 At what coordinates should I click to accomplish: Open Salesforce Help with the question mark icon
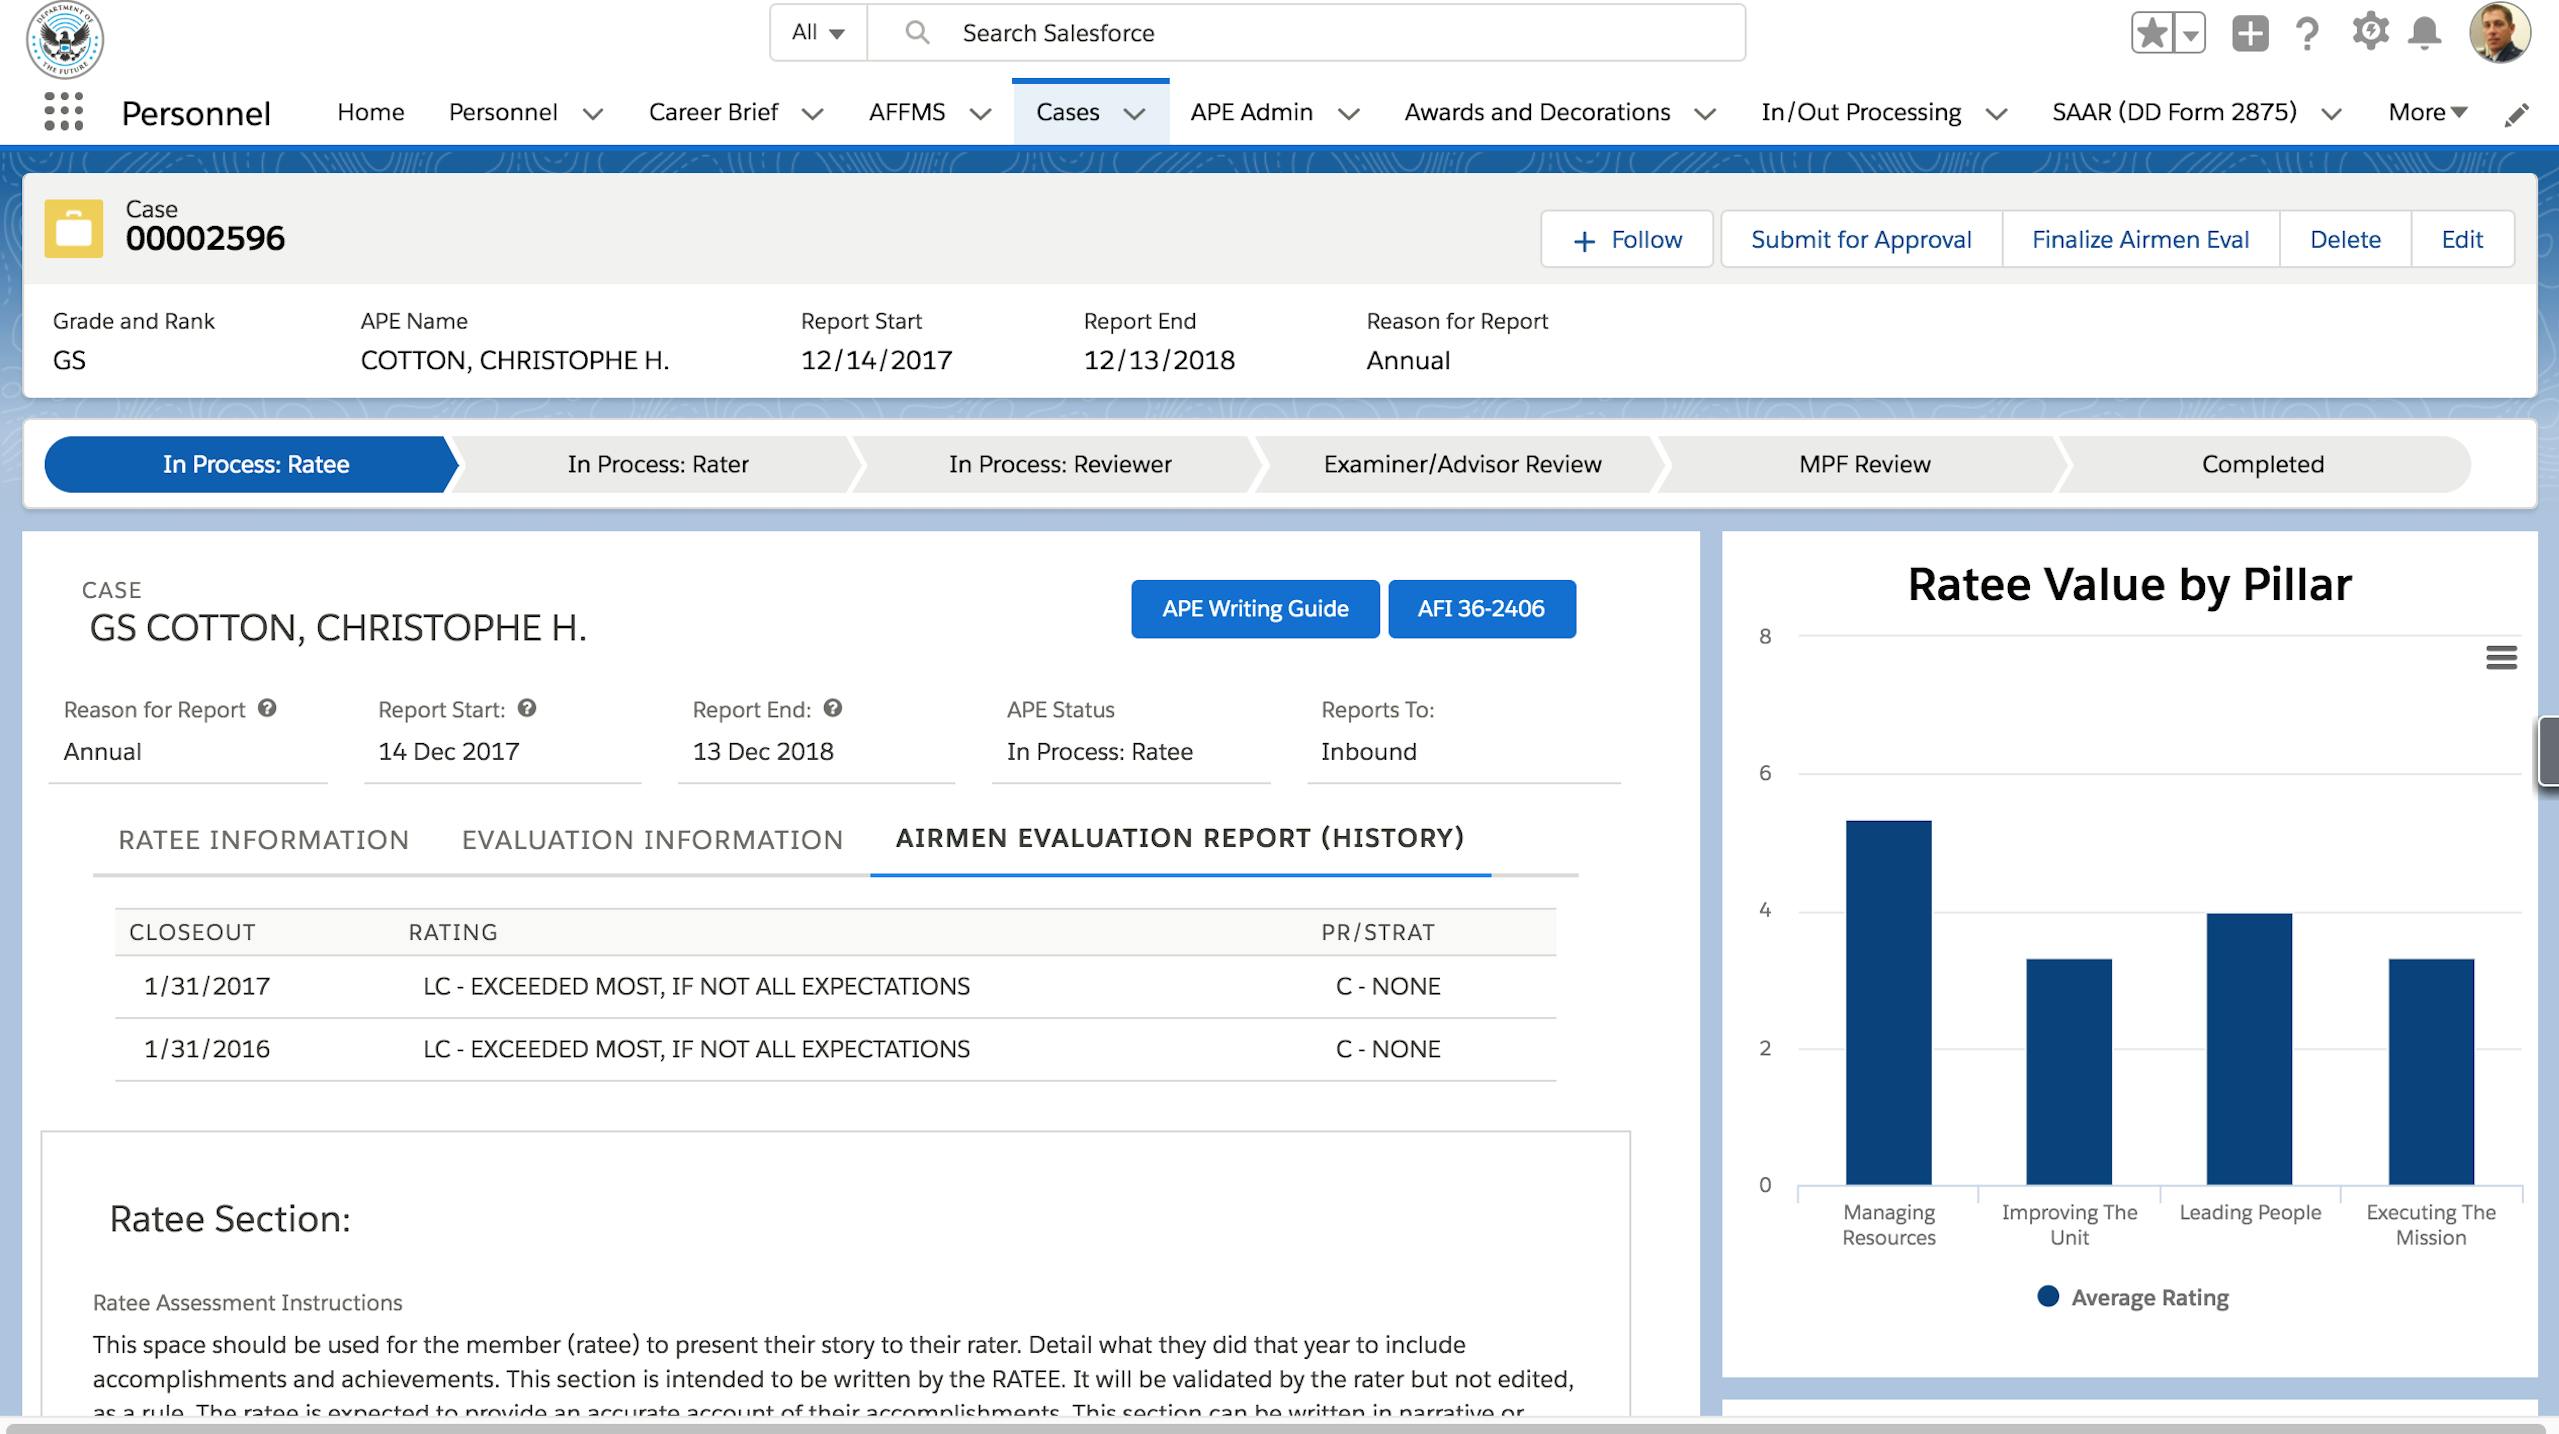(x=2307, y=33)
